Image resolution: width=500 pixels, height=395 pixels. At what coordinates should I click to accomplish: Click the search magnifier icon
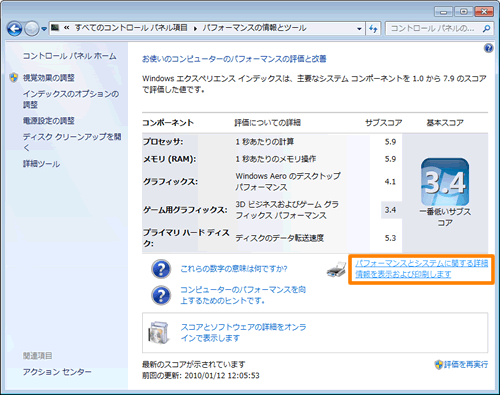486,29
